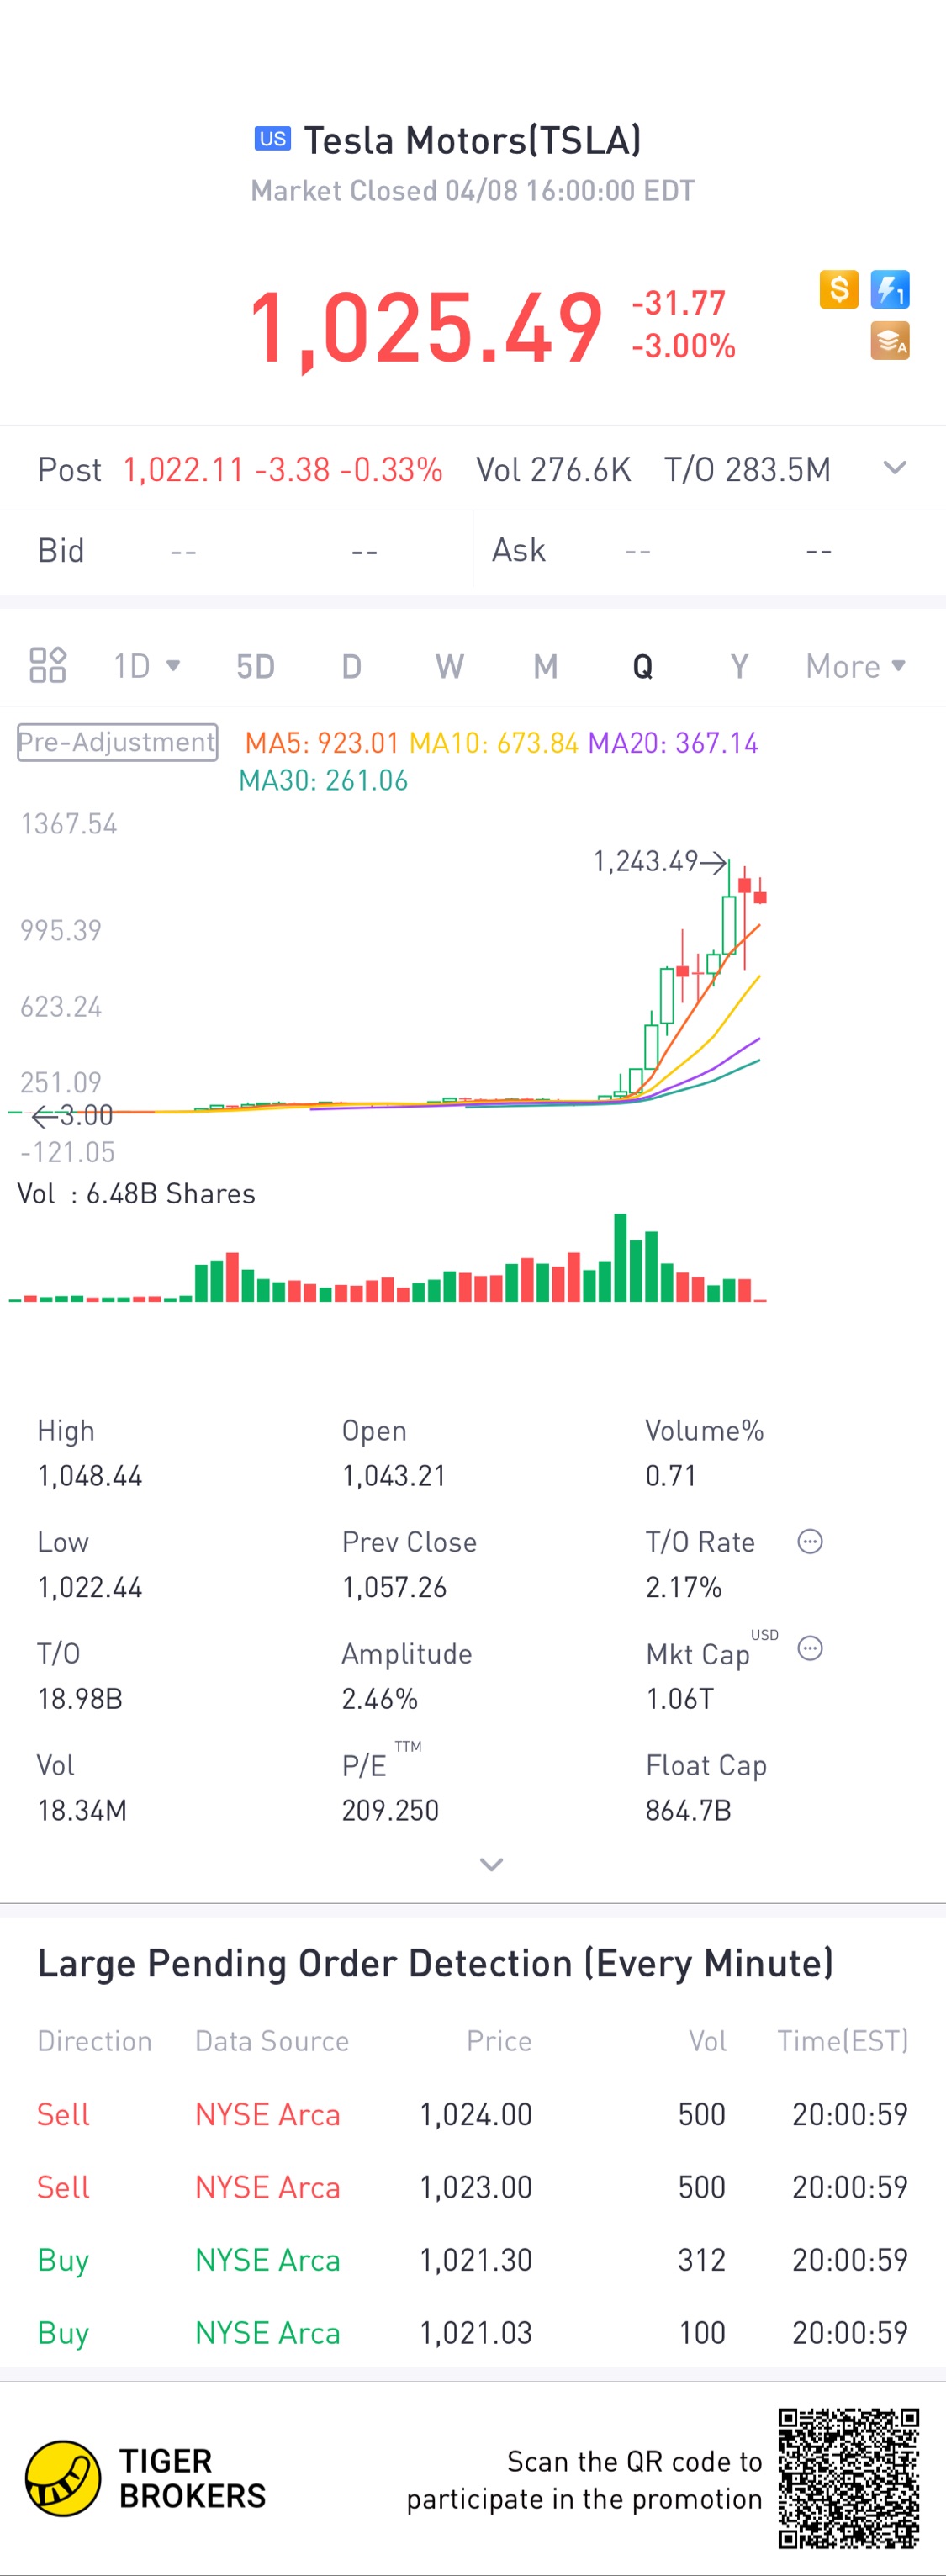
Task: Tap the MA5: 923.01 indicator label
Action: [322, 743]
